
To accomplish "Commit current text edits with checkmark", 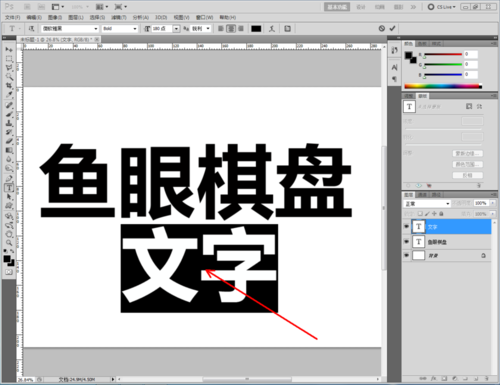I will tap(392, 29).
